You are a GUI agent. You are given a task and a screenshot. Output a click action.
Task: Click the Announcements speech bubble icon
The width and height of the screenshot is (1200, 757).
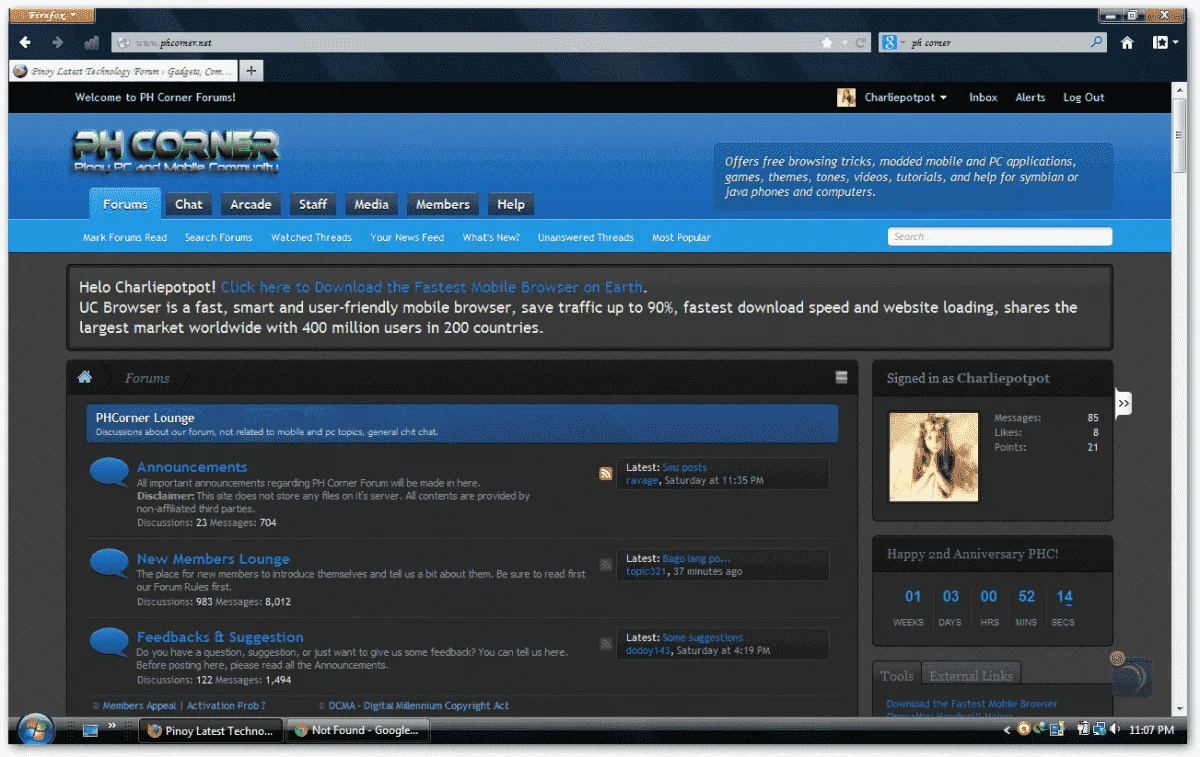coord(109,473)
